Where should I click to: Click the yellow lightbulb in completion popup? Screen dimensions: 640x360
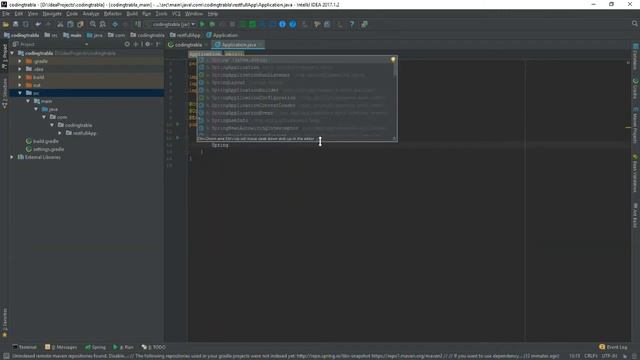[393, 60]
